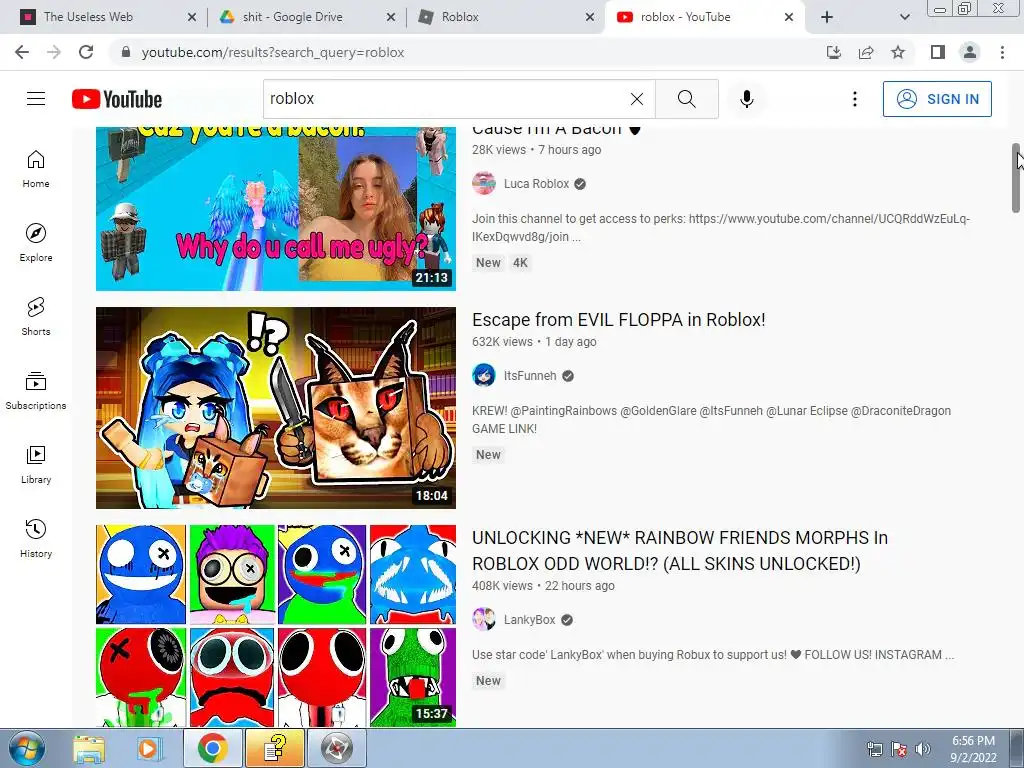The image size is (1024, 768).
Task: Open Windows Explorer from taskbar
Action: [89, 748]
